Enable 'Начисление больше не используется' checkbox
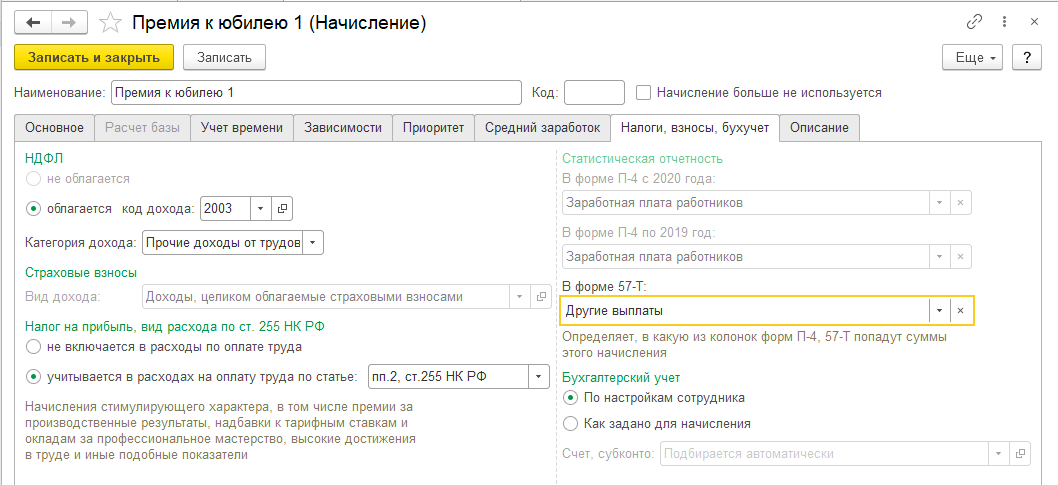The image size is (1058, 485). coord(644,92)
